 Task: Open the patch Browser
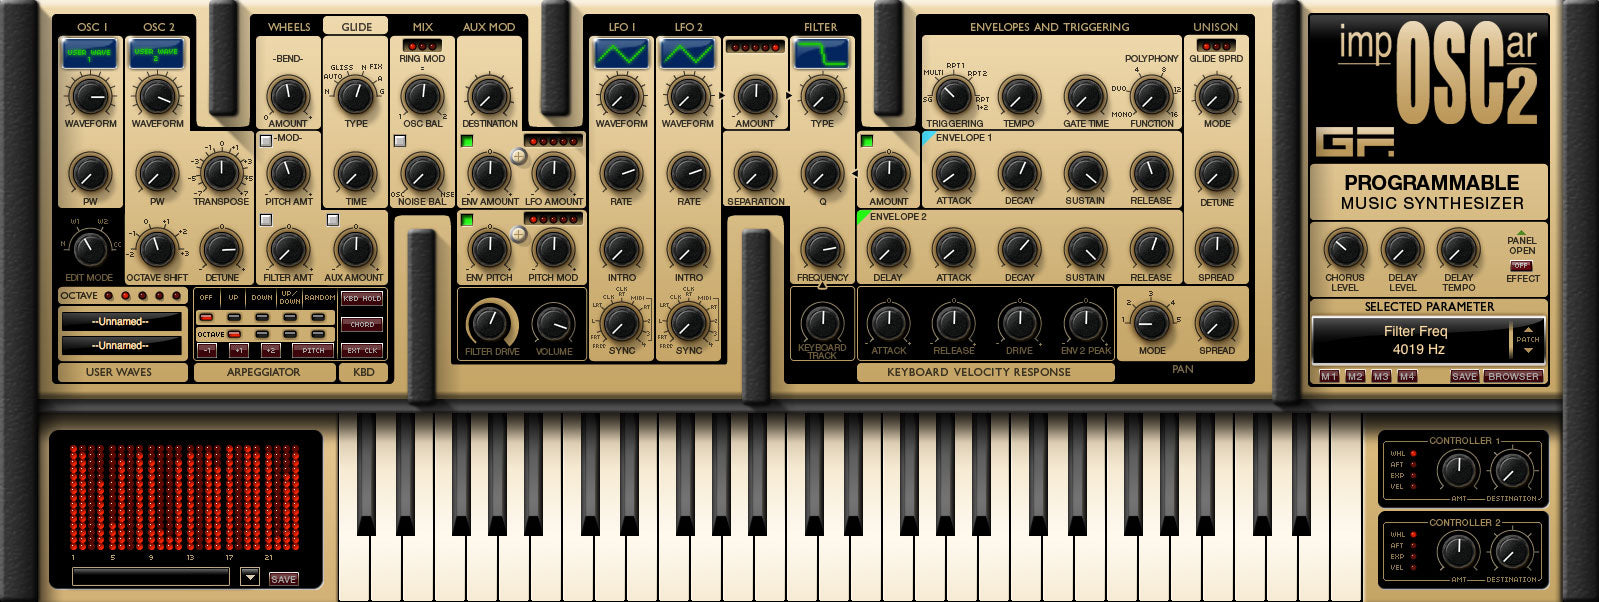click(x=1513, y=376)
